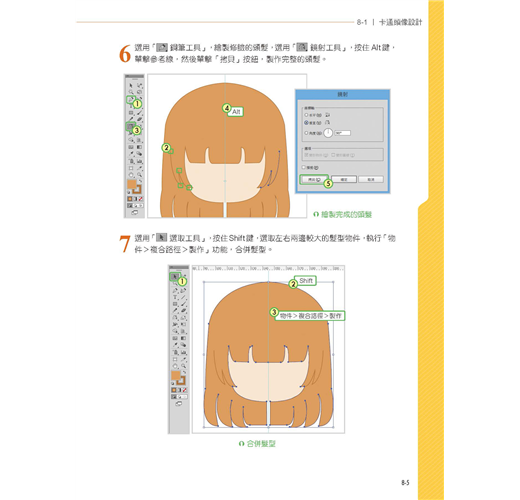The width and height of the screenshot is (520, 500).
Task: Choose the angle radio button
Action: click(x=306, y=133)
